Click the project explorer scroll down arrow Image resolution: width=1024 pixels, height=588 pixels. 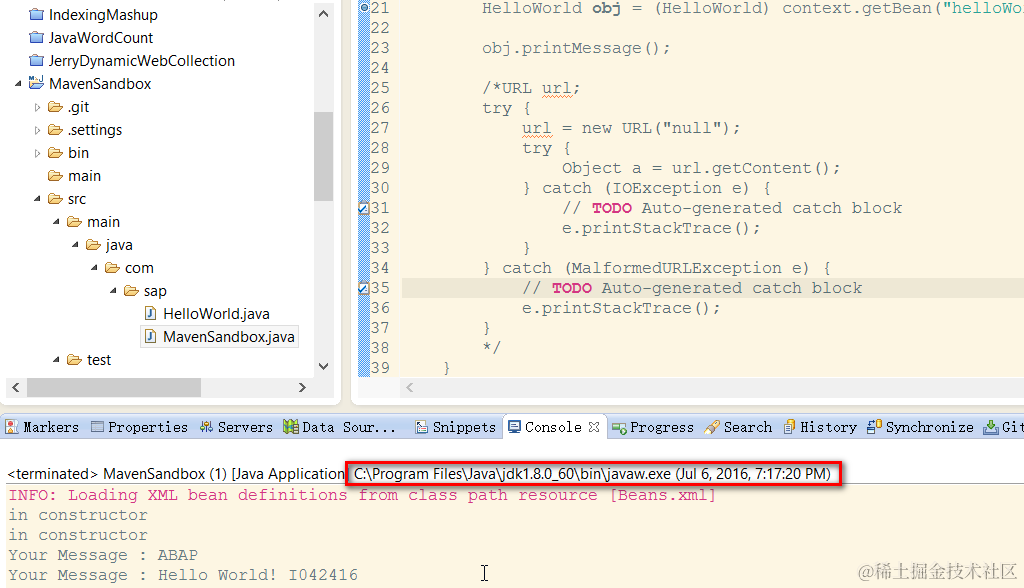tap(323, 367)
